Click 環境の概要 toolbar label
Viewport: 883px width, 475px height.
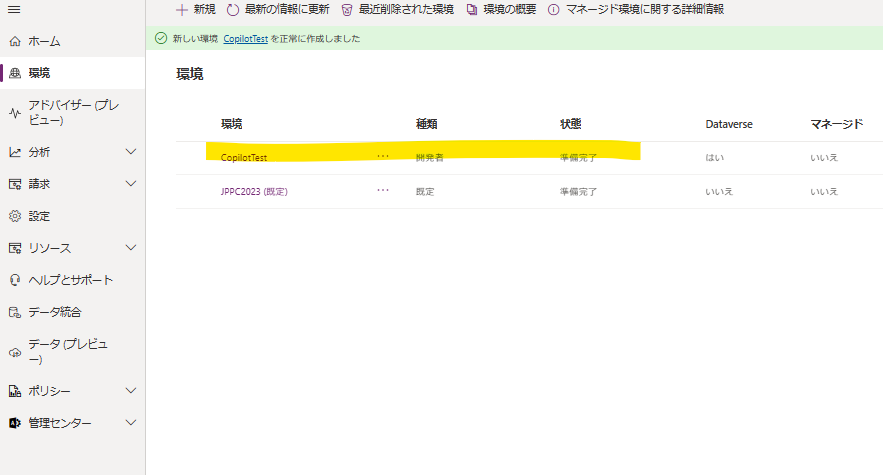coord(510,10)
